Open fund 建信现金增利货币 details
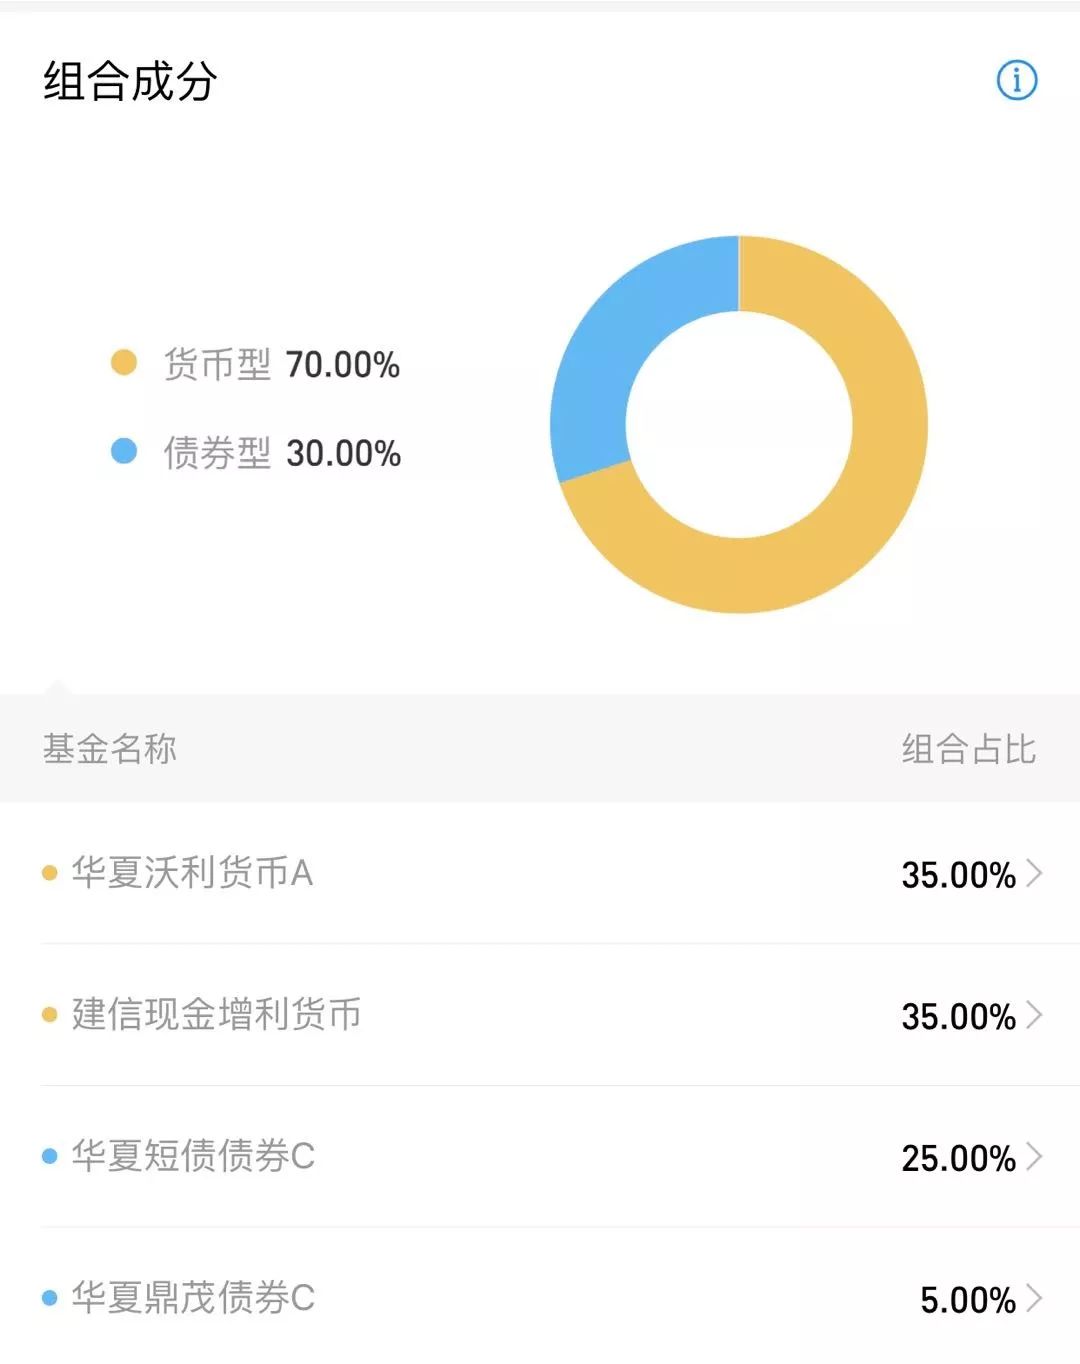 click(x=540, y=1015)
